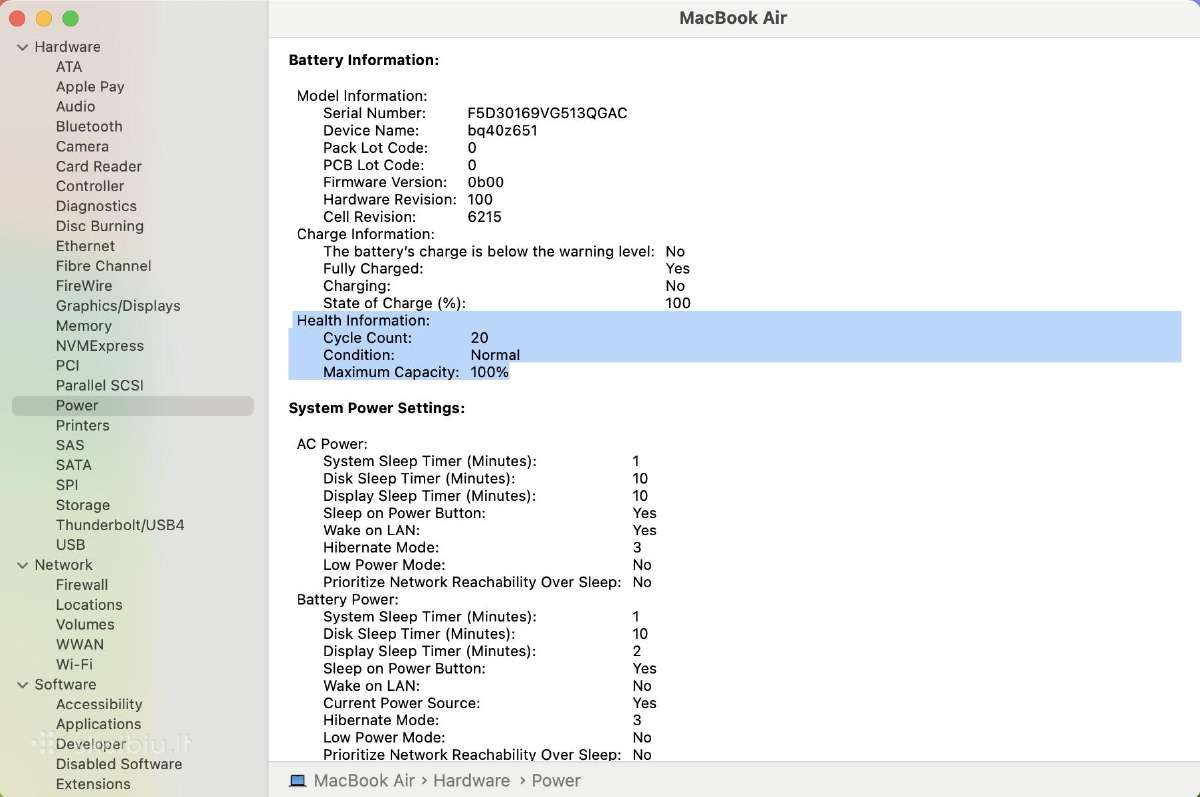Click the Network category label
The image size is (1200, 797).
[x=63, y=566]
